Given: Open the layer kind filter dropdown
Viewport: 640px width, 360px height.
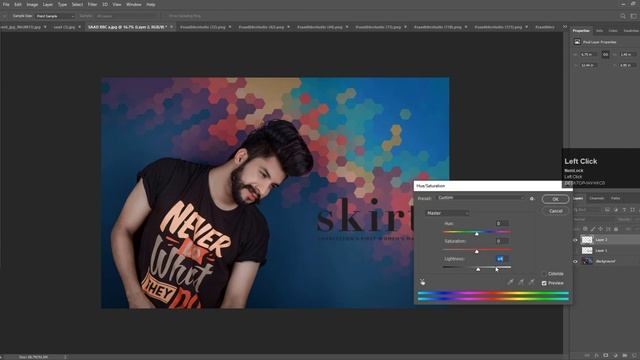Looking at the screenshot, I should [588, 210].
